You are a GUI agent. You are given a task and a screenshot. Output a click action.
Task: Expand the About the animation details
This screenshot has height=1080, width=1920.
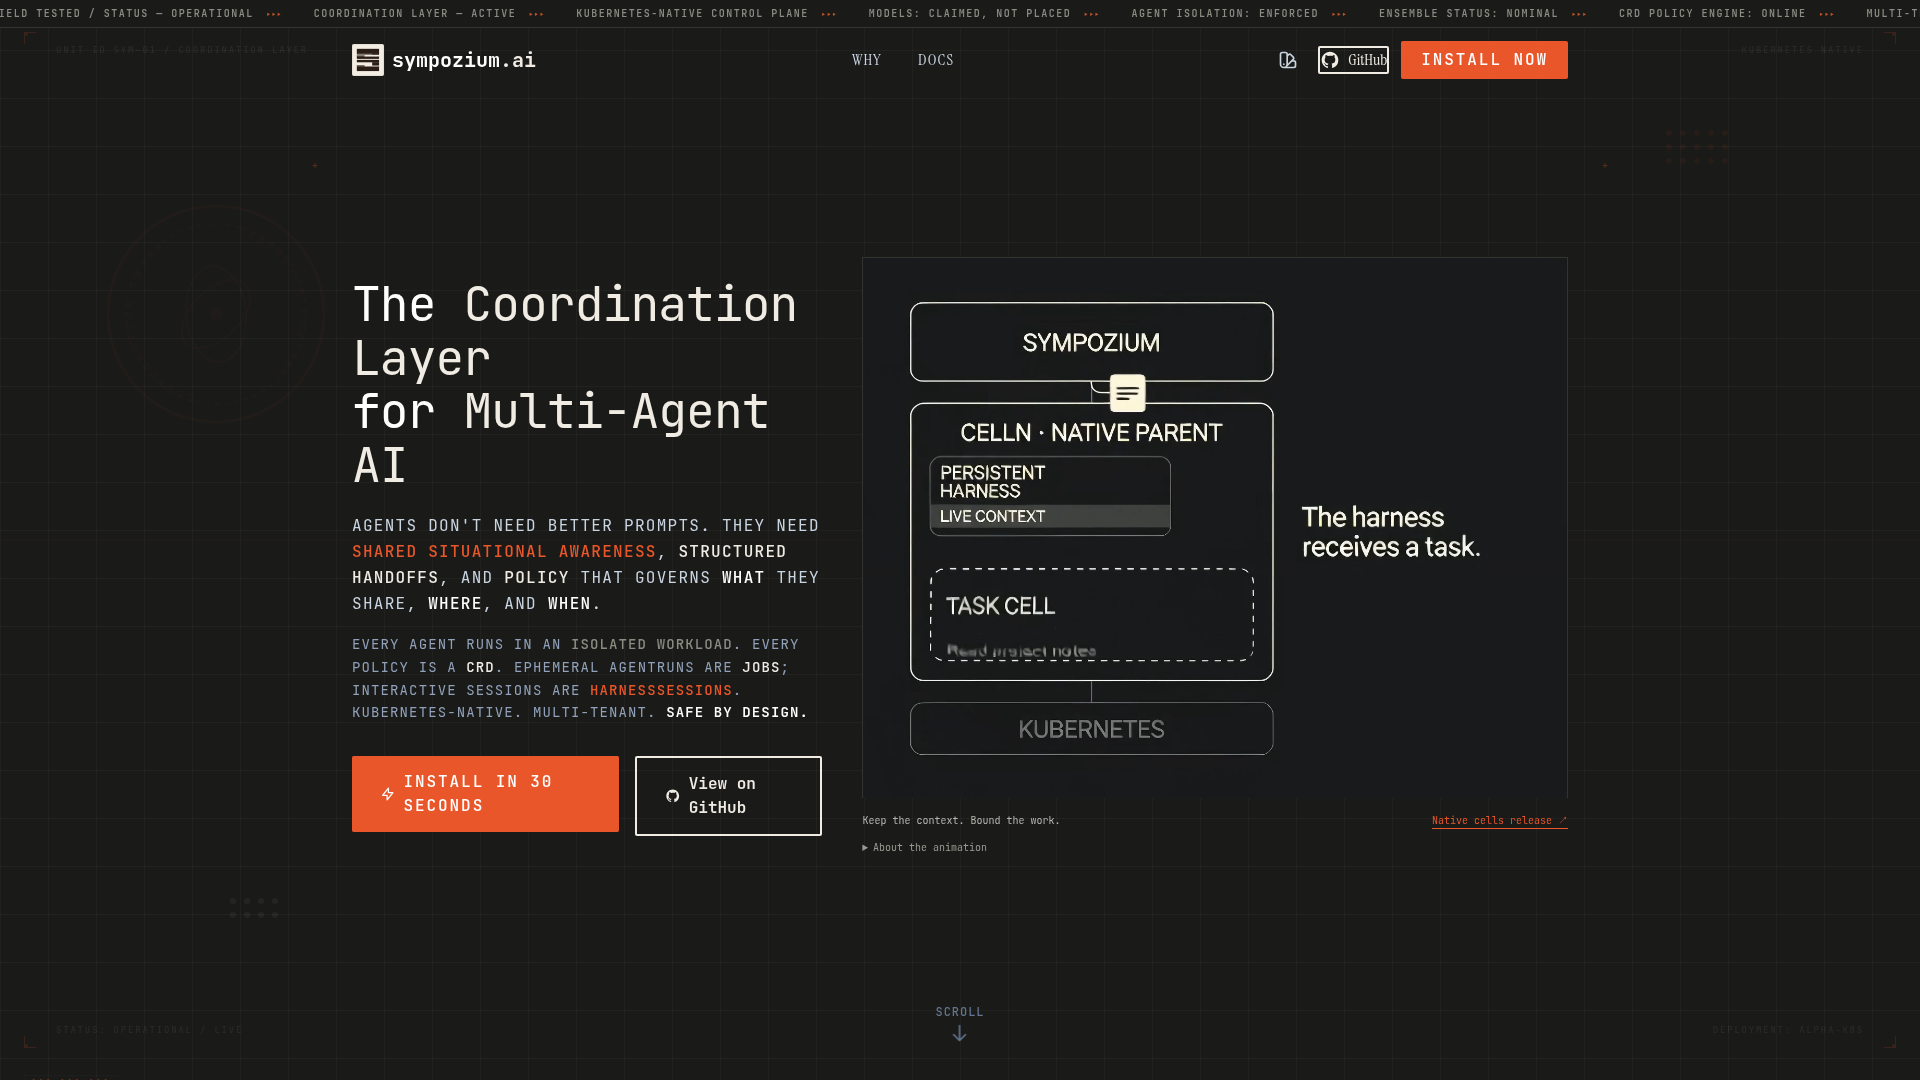[x=925, y=847]
